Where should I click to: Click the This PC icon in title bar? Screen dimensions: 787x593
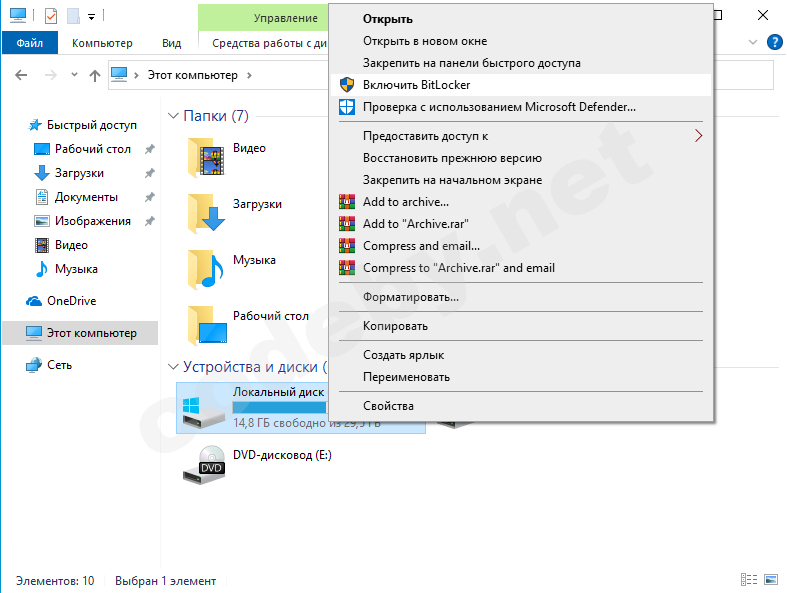click(18, 15)
